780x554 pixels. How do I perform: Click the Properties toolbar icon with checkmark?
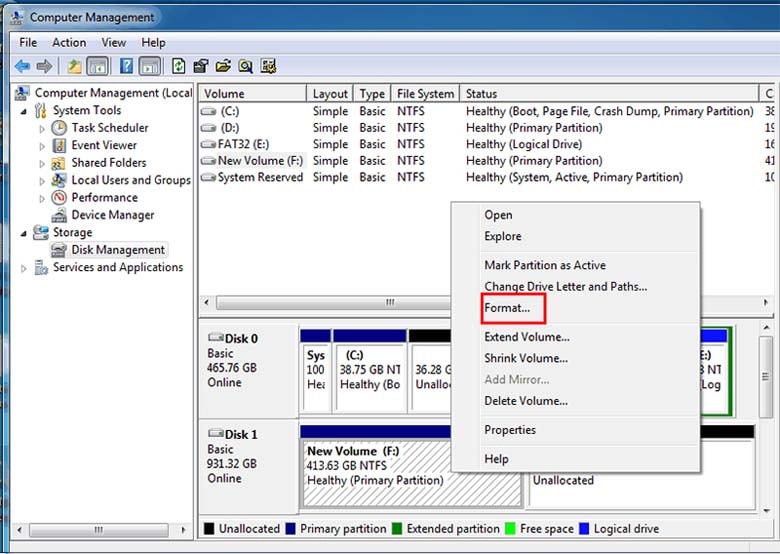click(200, 66)
